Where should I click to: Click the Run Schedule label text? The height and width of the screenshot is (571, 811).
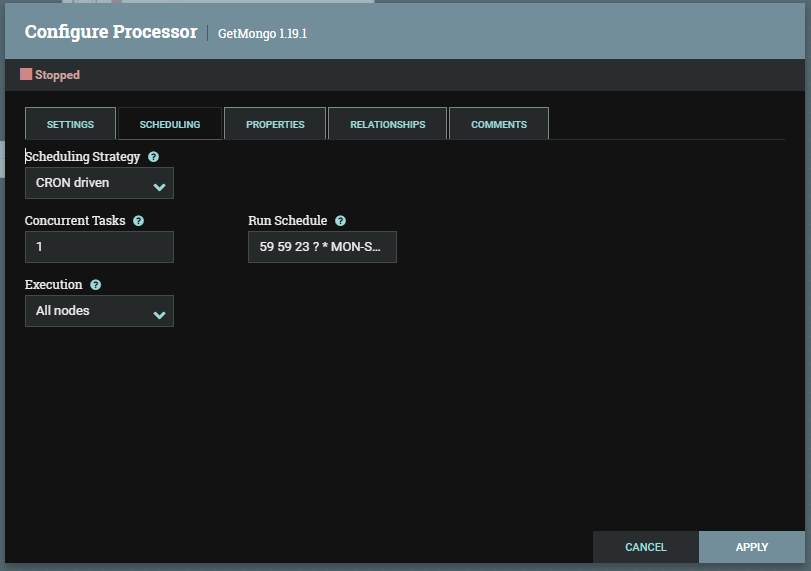(x=288, y=221)
